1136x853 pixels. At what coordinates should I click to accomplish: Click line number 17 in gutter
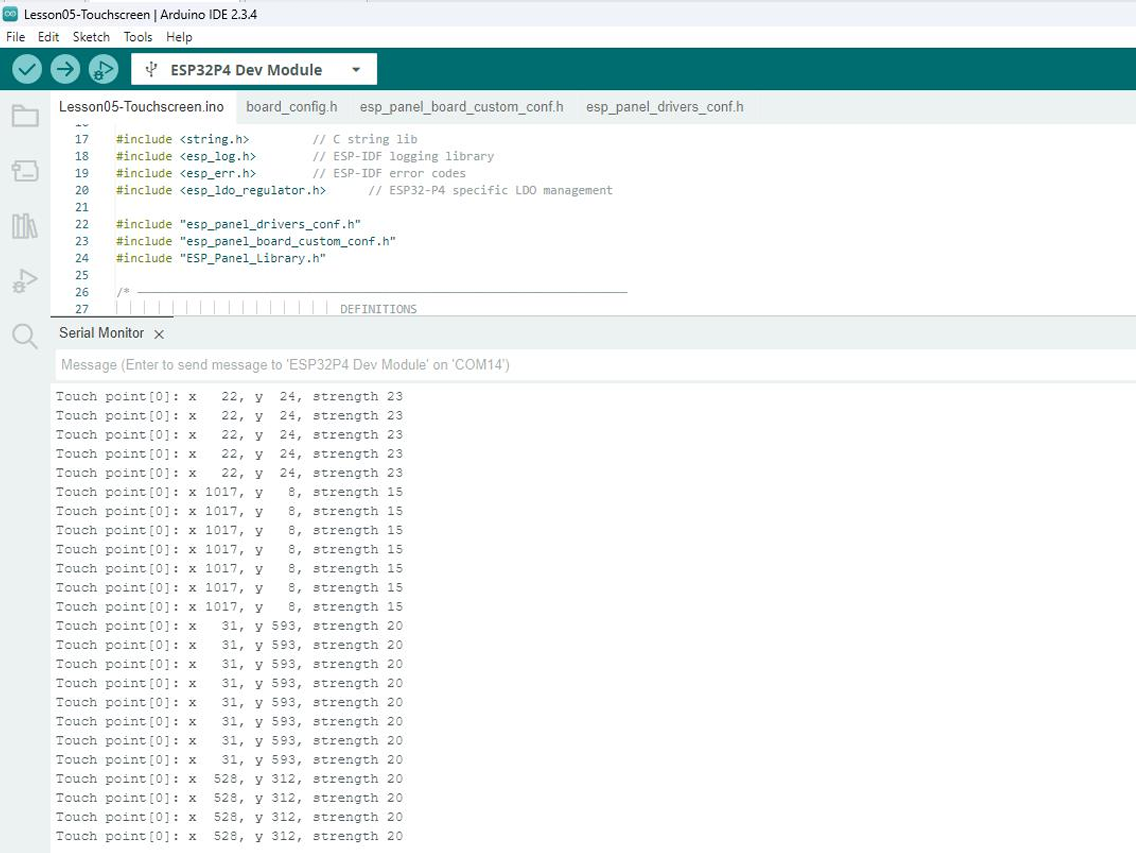pyautogui.click(x=82, y=139)
